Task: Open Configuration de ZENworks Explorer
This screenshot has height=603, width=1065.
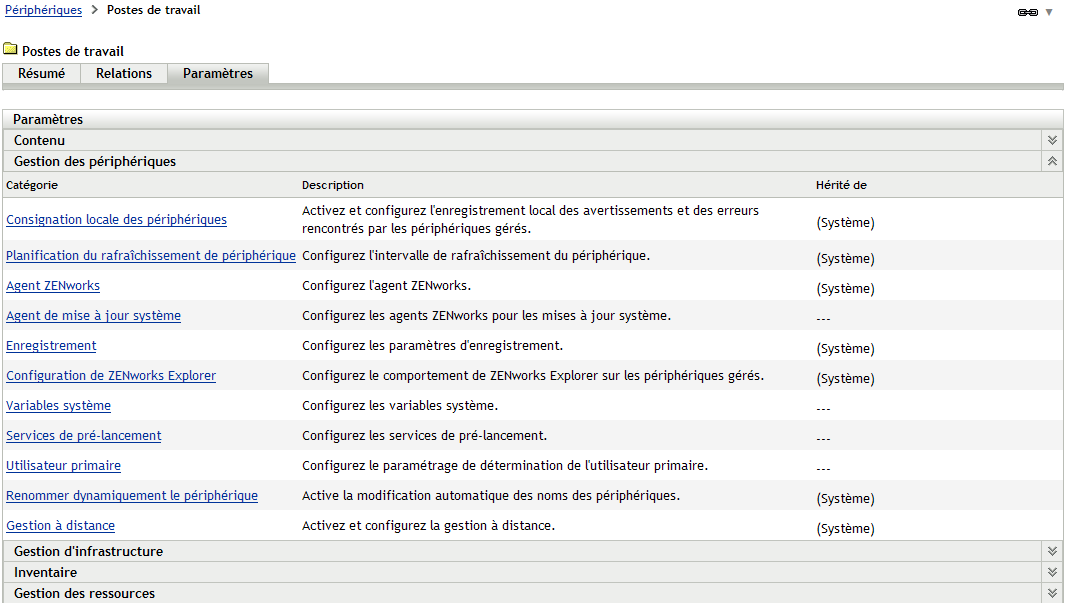Action: (111, 375)
